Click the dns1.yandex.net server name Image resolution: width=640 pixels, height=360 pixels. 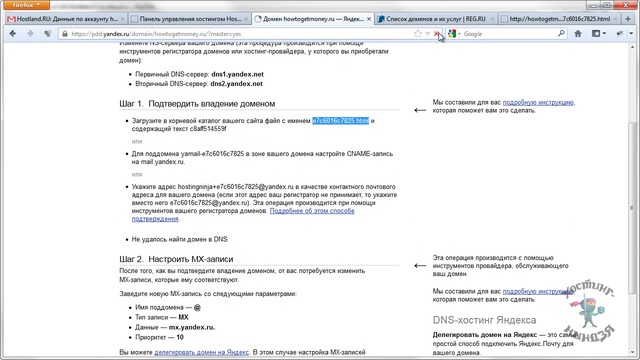[238, 74]
